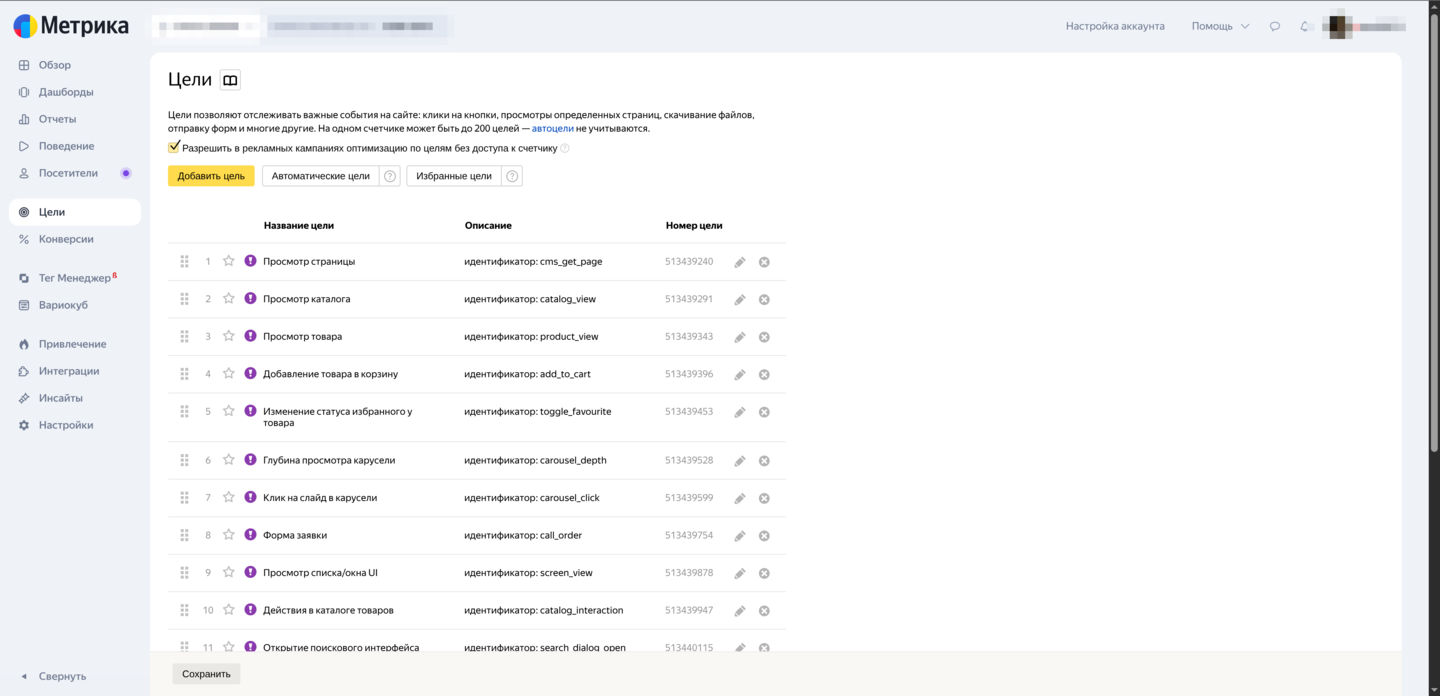Open the goals documentation book icon

point(230,80)
